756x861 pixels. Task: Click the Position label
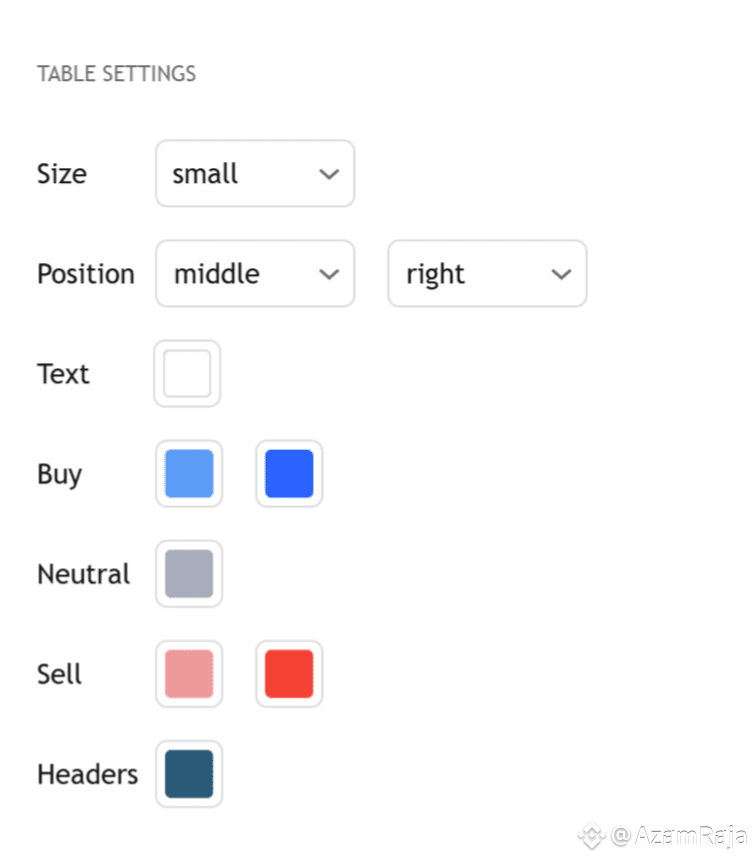click(x=86, y=274)
